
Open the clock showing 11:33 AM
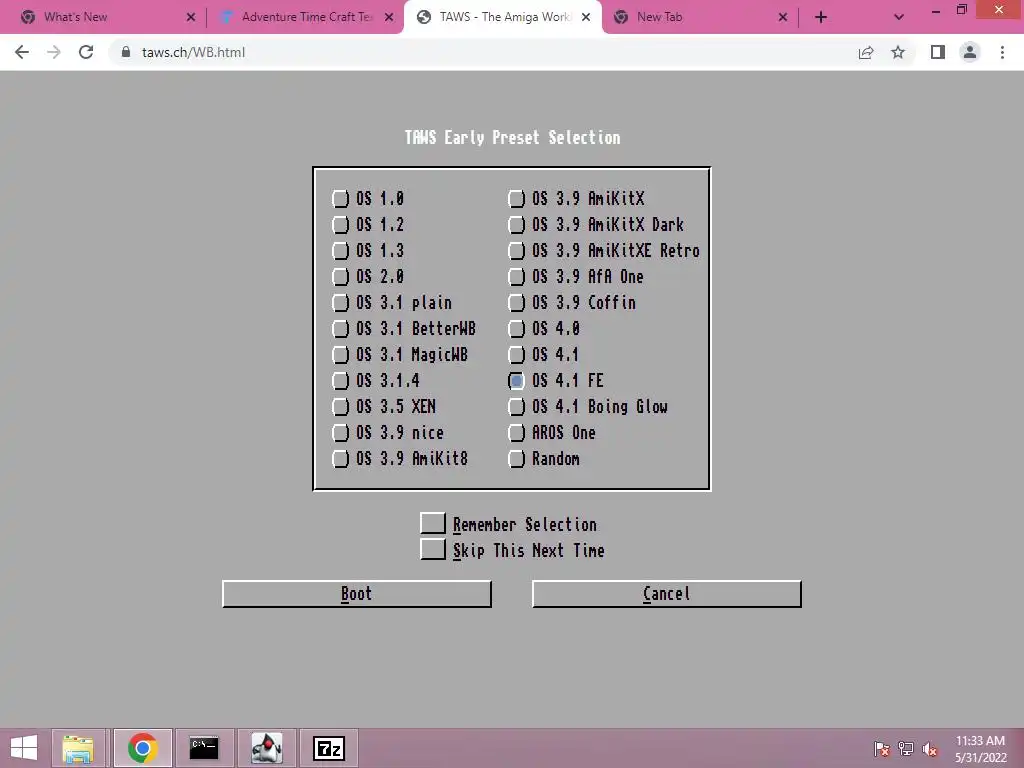click(x=980, y=748)
